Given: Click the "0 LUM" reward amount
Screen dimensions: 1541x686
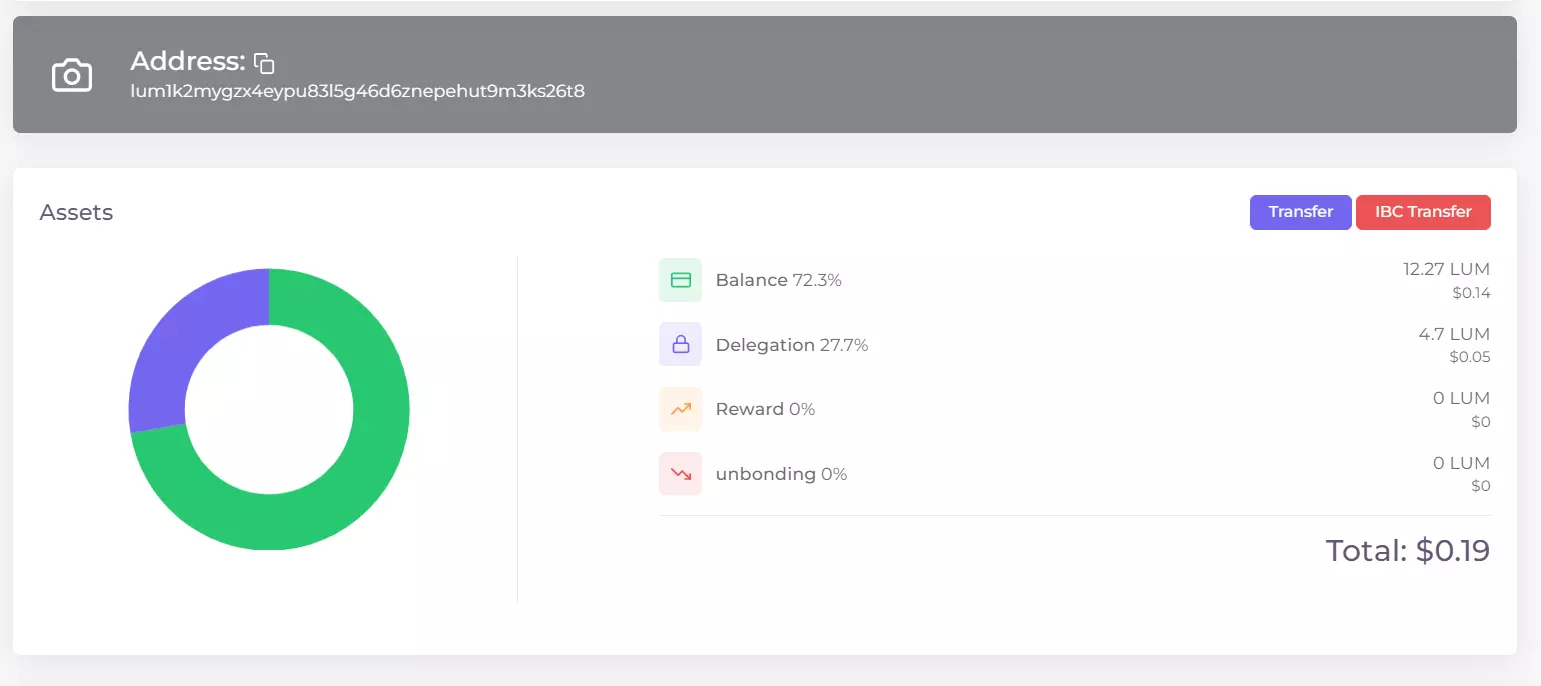Looking at the screenshot, I should coord(1461,398).
